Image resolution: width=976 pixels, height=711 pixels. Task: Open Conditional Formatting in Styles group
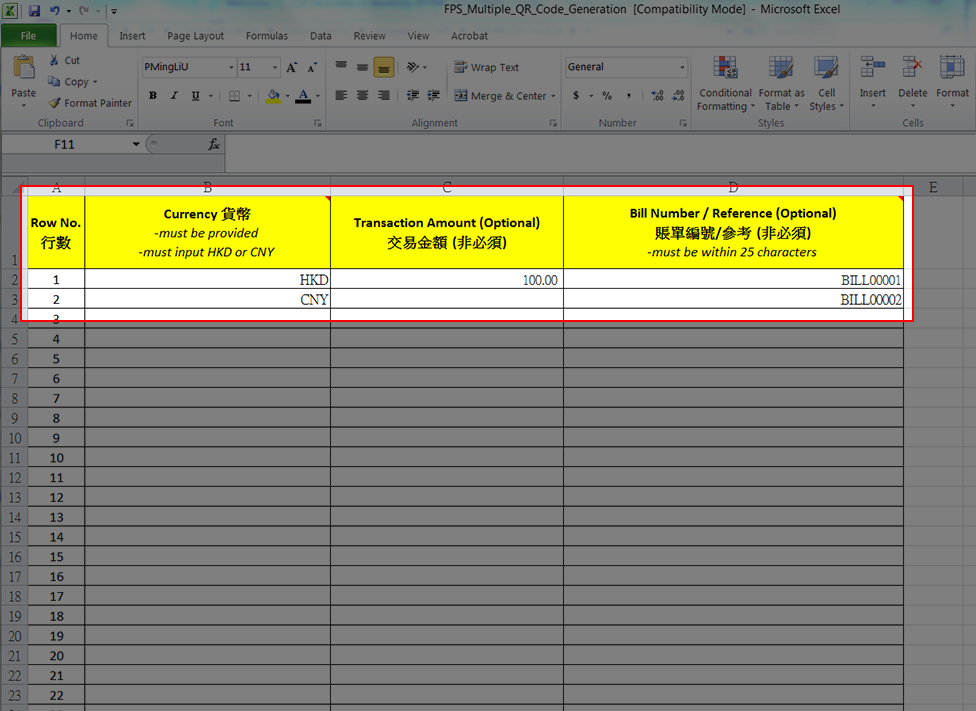[x=725, y=84]
